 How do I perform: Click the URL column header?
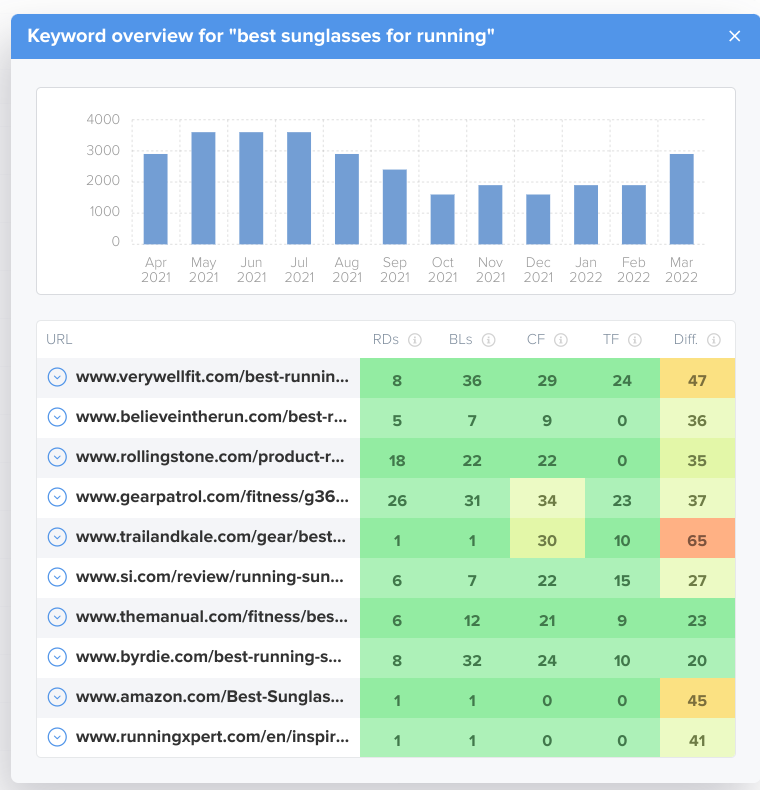tap(59, 340)
